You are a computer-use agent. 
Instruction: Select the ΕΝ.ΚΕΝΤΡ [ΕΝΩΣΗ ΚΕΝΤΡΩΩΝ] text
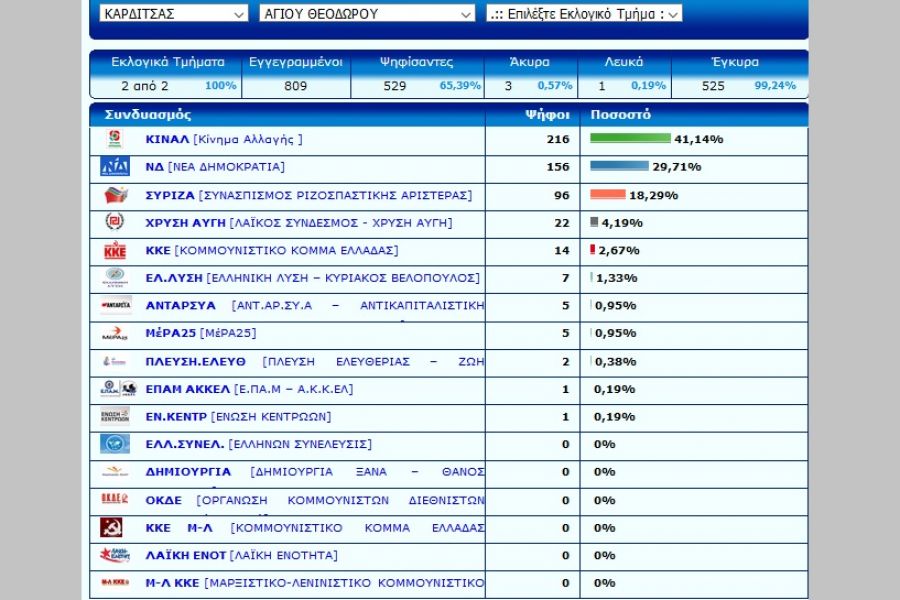tap(238, 417)
